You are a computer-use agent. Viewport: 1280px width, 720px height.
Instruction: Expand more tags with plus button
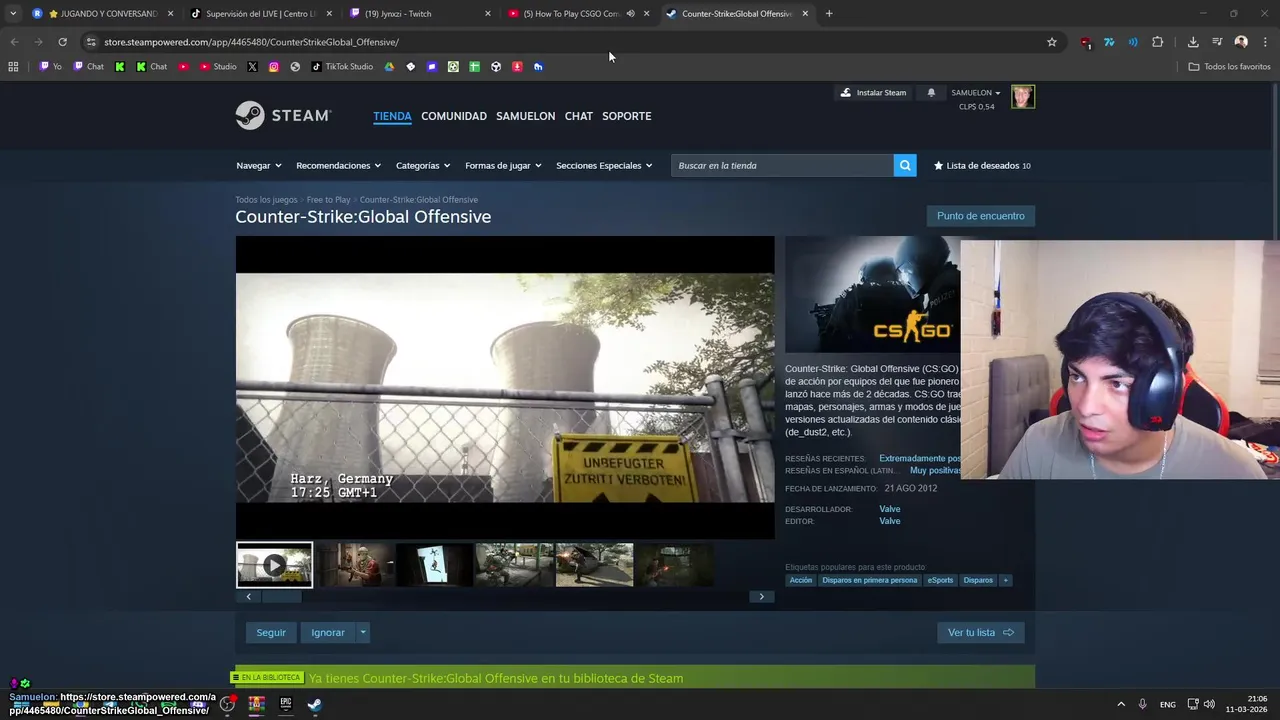pyautogui.click(x=1005, y=580)
